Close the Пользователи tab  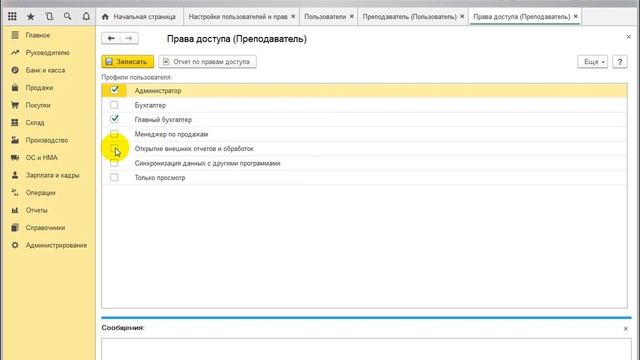[x=351, y=16]
